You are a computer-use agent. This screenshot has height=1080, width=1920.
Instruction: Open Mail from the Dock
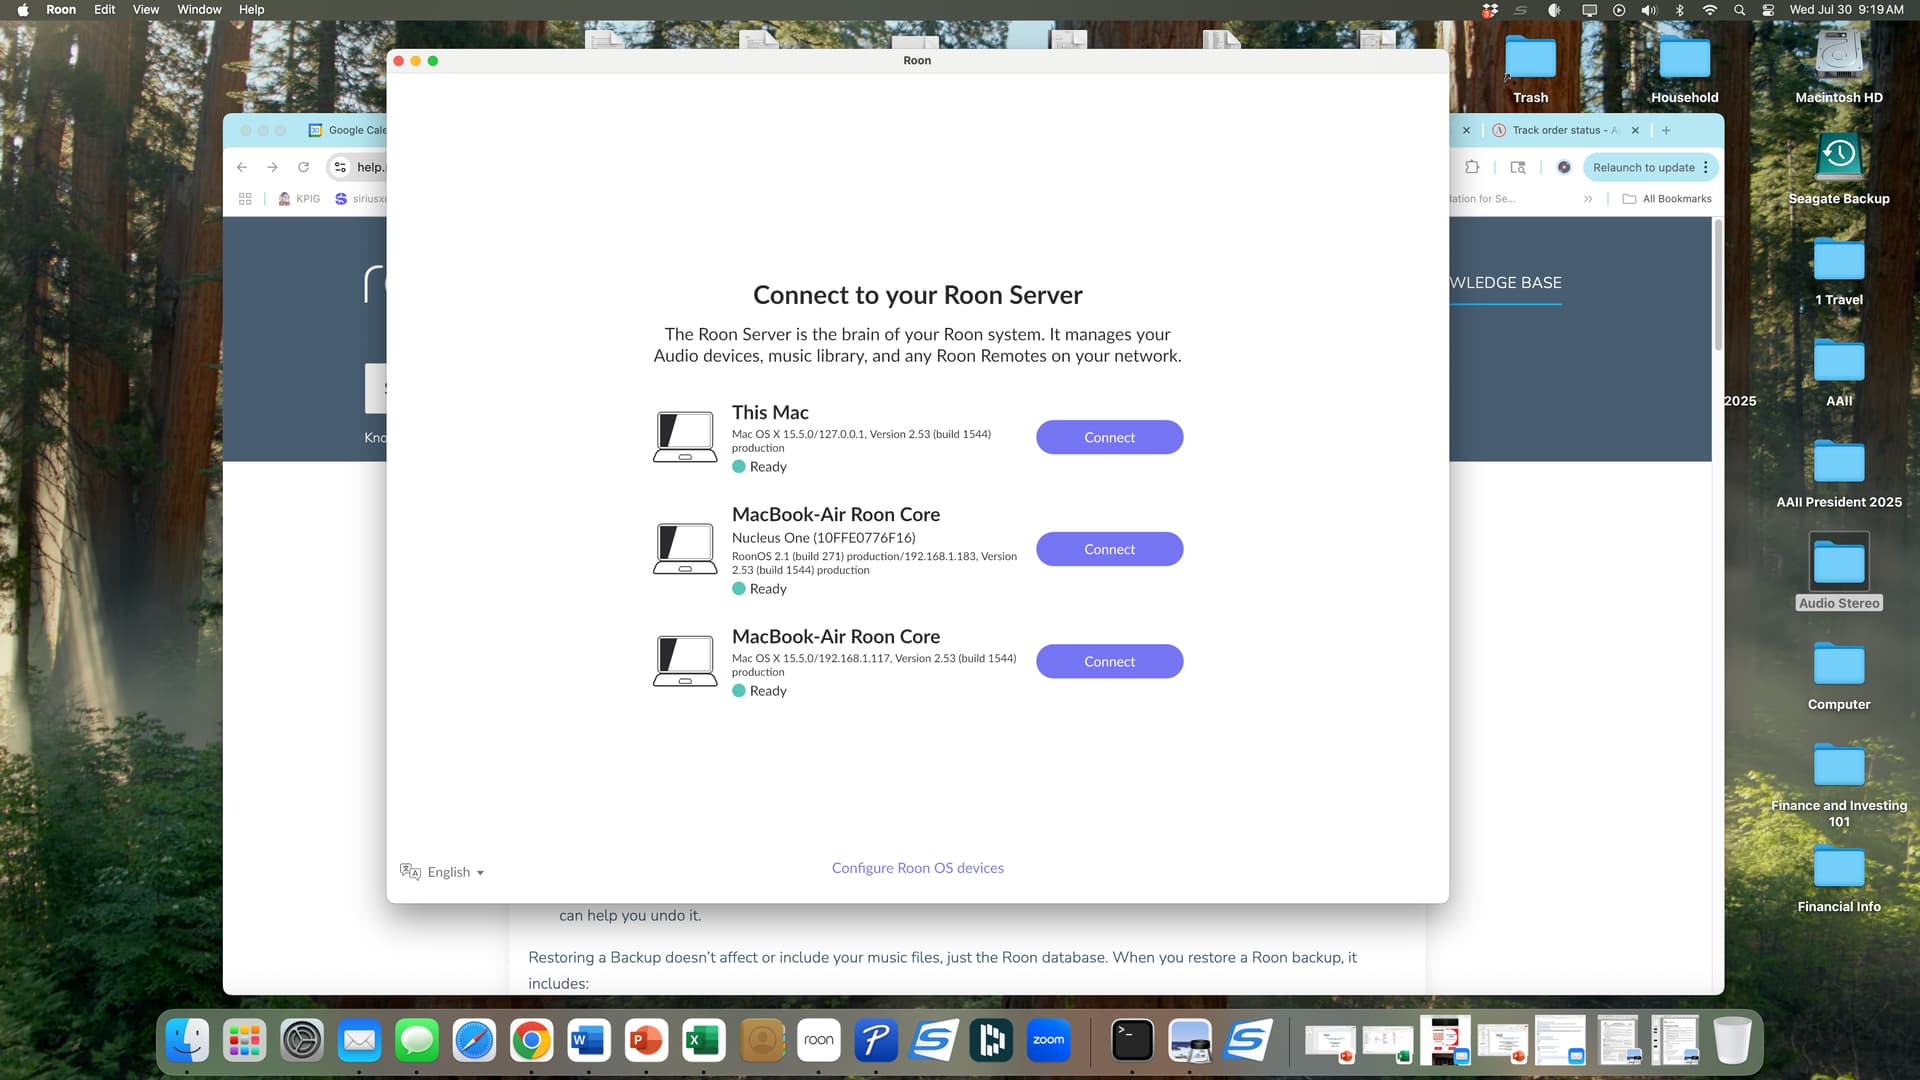[x=359, y=1041]
